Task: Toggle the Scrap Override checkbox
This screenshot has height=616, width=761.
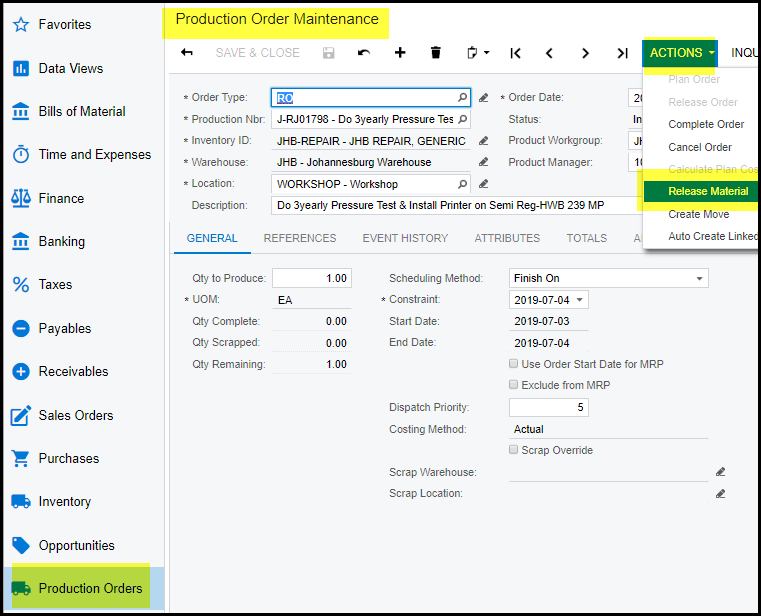Action: pyautogui.click(x=514, y=450)
